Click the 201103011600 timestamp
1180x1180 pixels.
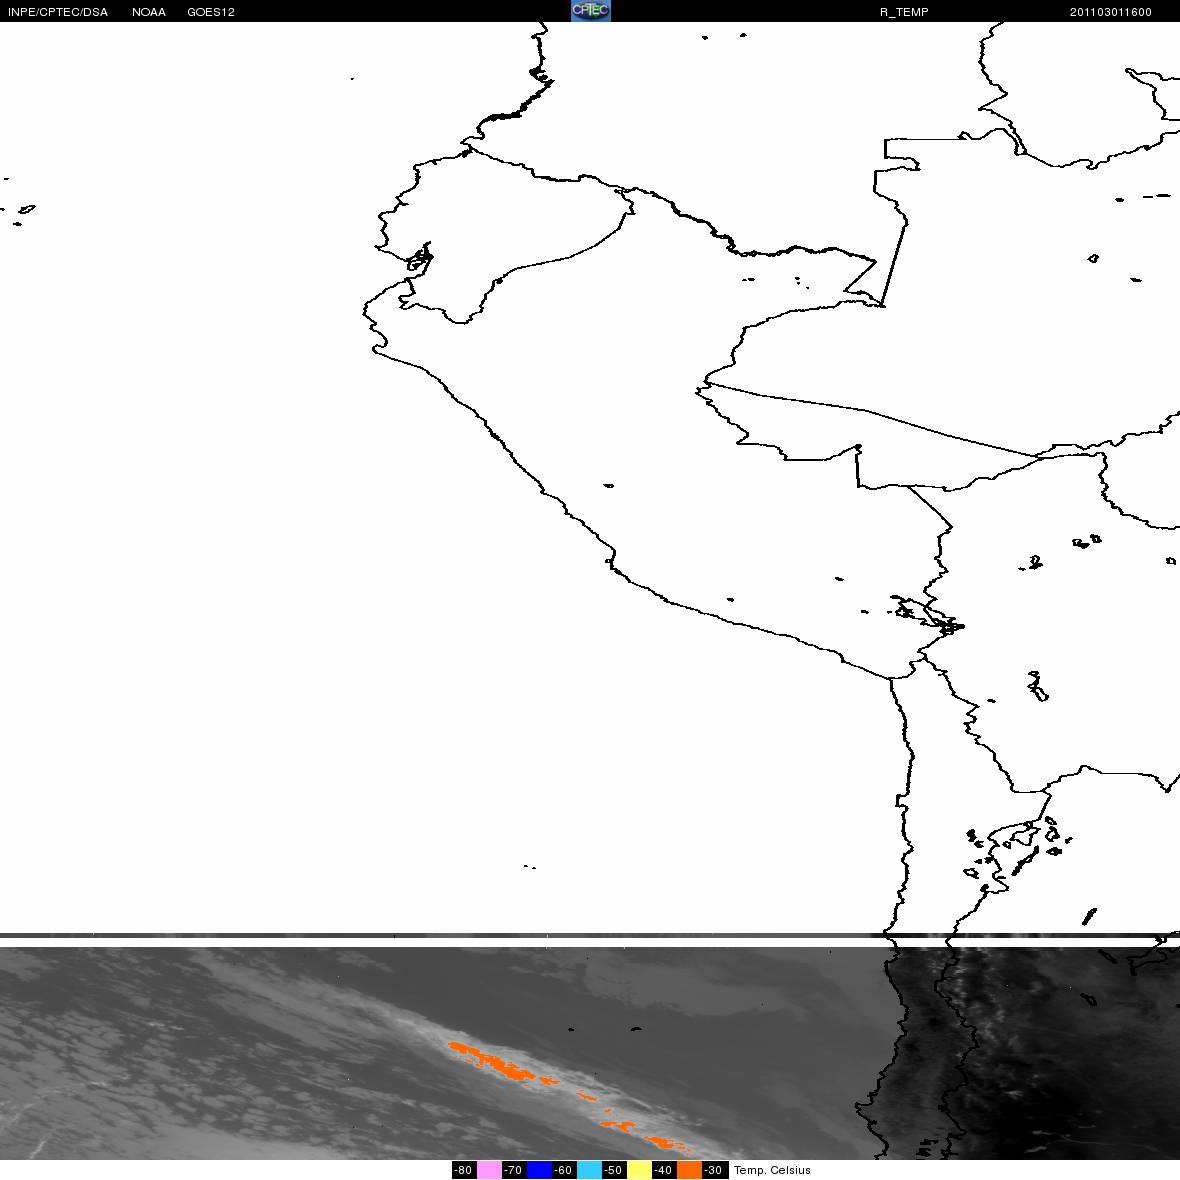1111,12
